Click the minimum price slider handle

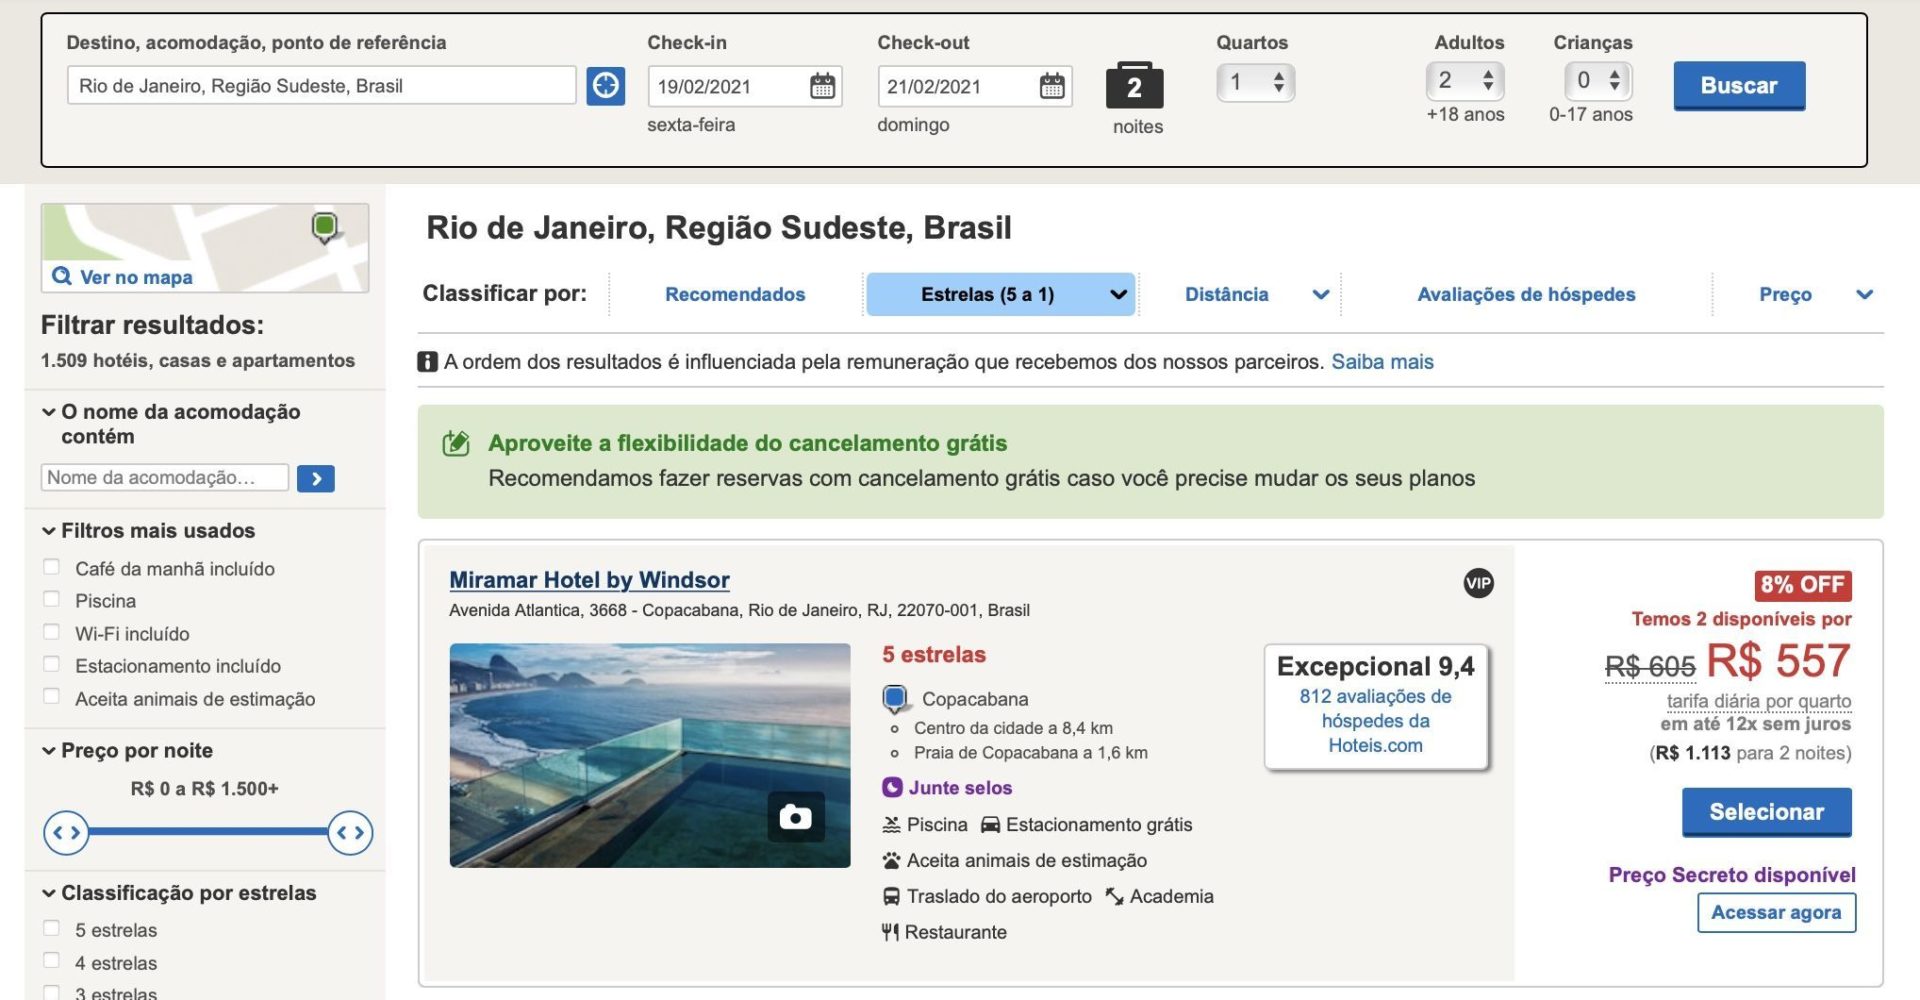click(x=66, y=832)
